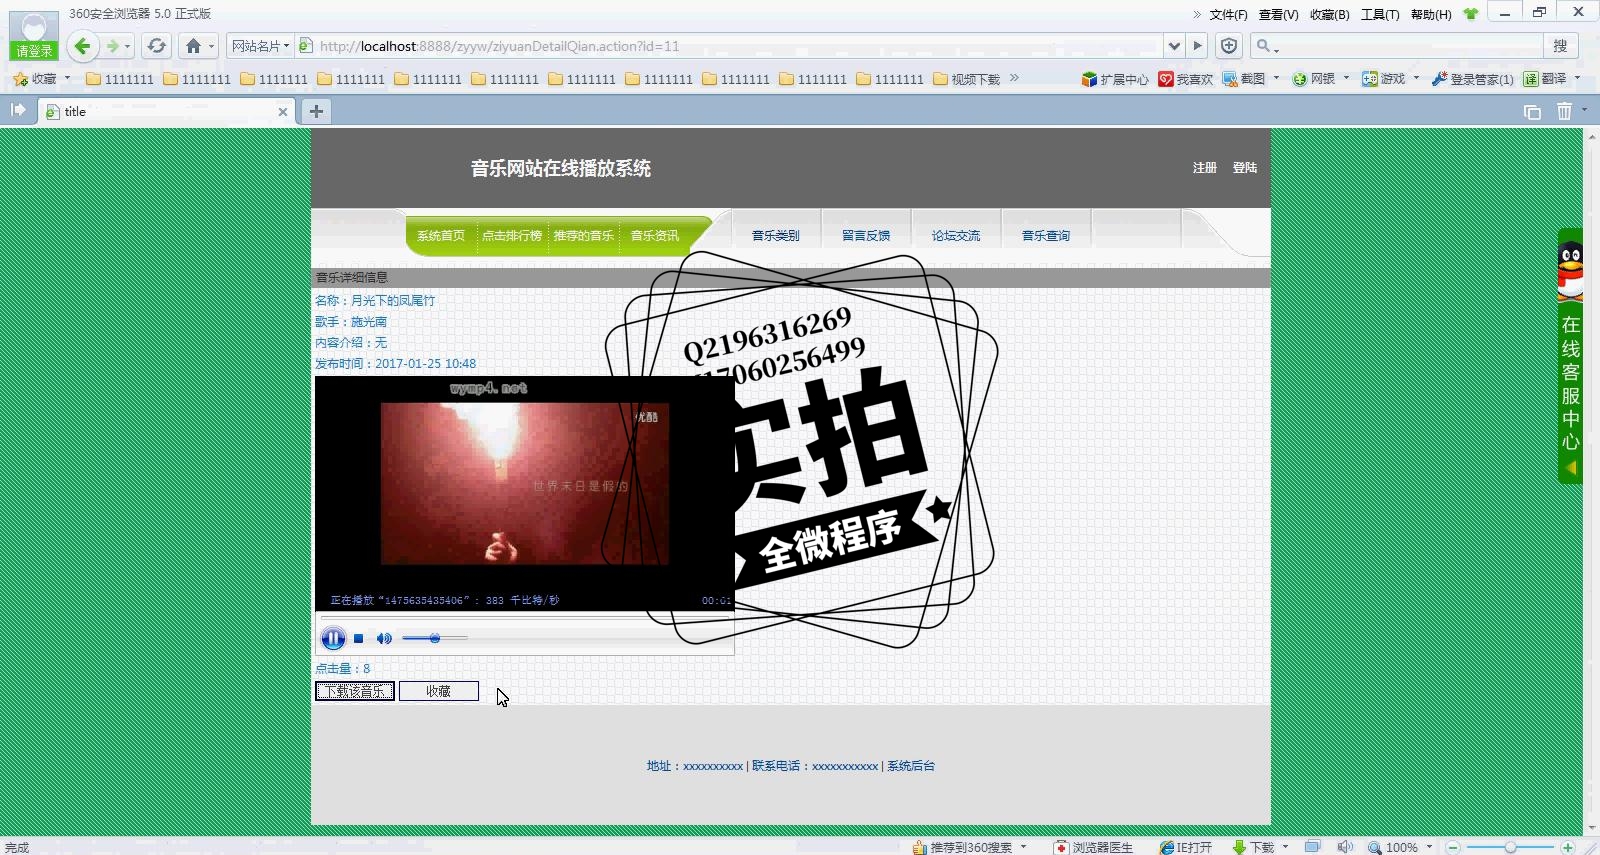Open the 游戏 games tool
Image resolution: width=1600 pixels, height=855 pixels.
[x=1384, y=79]
